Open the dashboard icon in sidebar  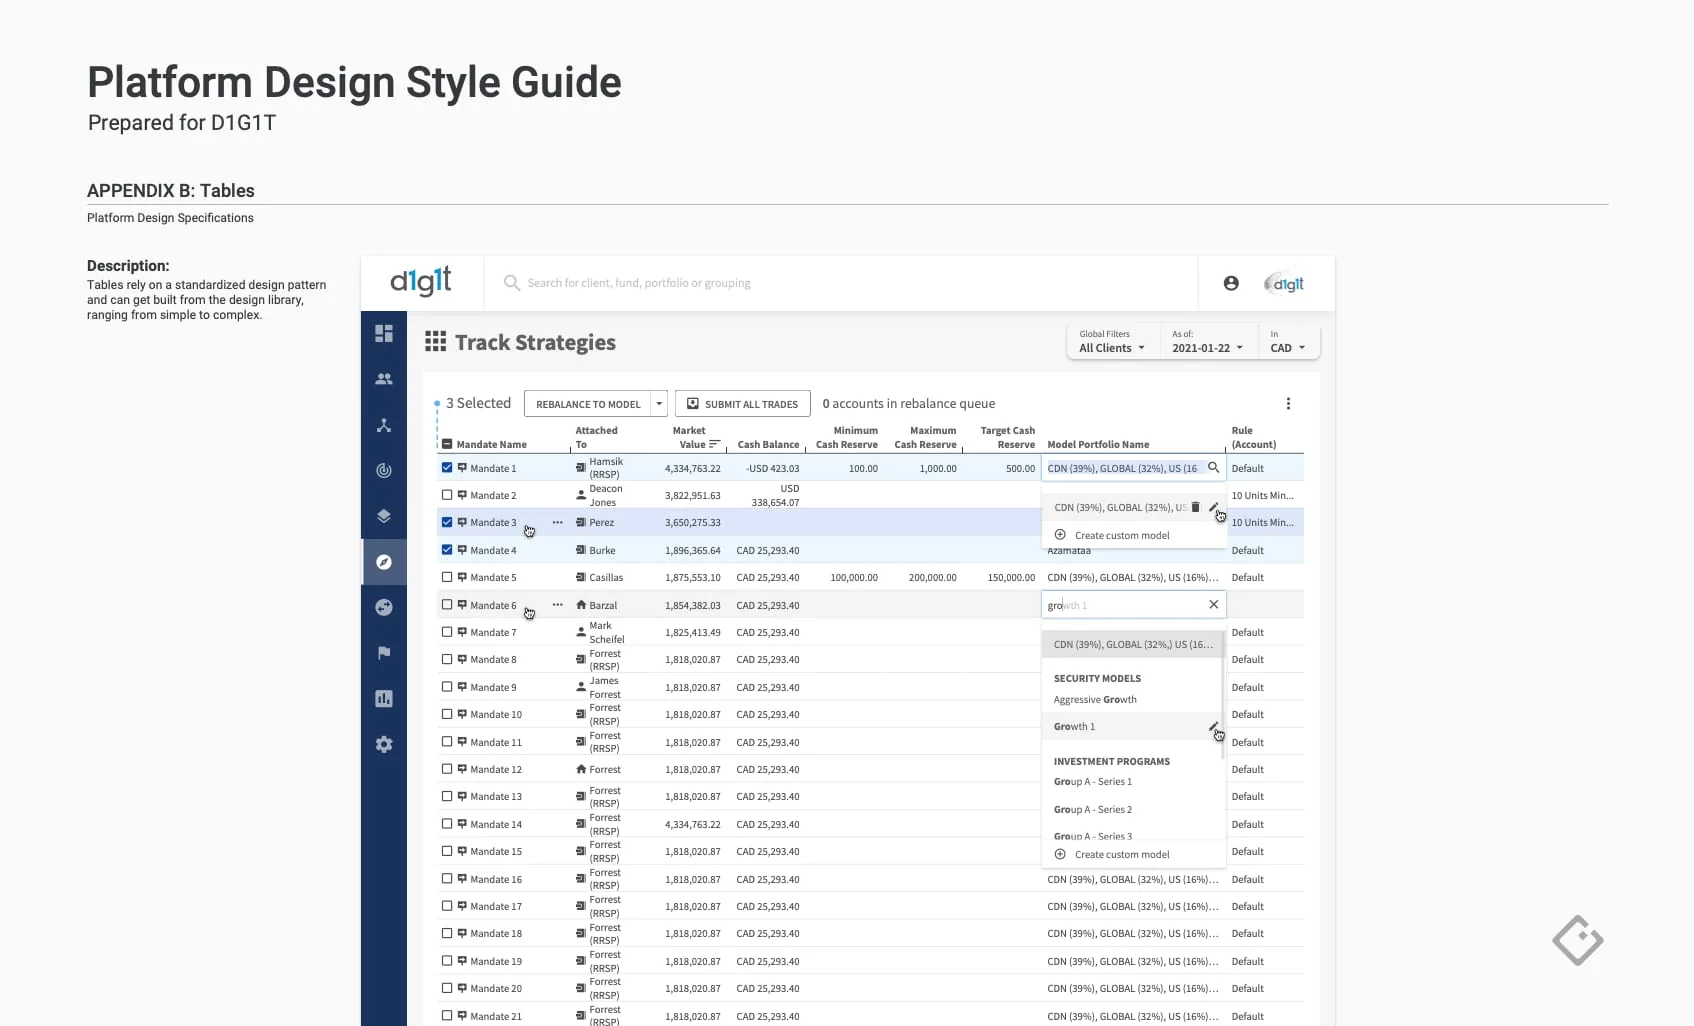point(384,333)
